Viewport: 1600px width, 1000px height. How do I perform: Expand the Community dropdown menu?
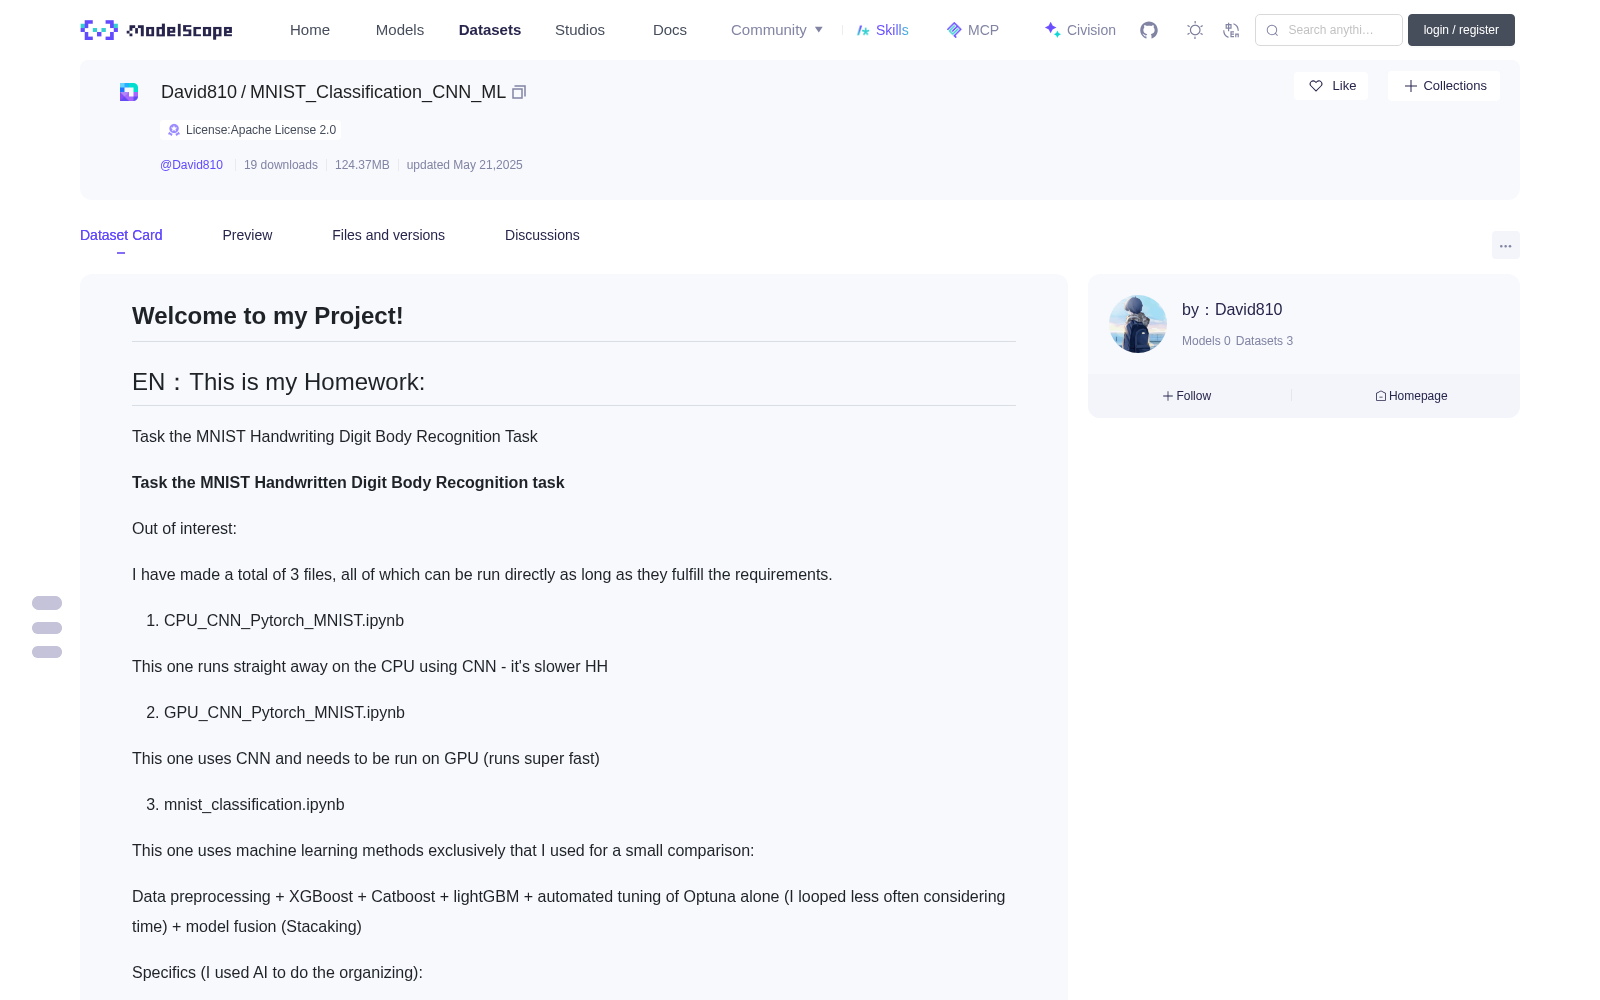pos(777,30)
